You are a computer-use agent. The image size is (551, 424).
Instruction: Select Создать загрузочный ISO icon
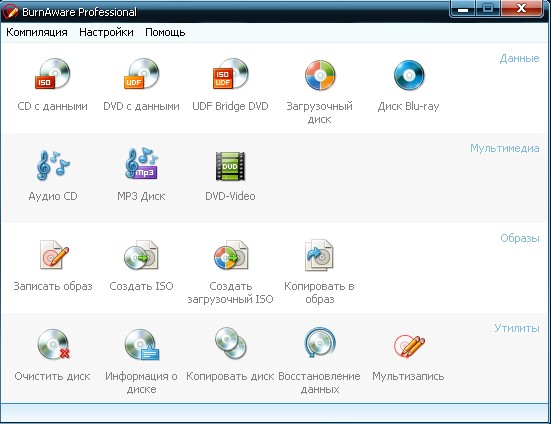[x=231, y=255]
